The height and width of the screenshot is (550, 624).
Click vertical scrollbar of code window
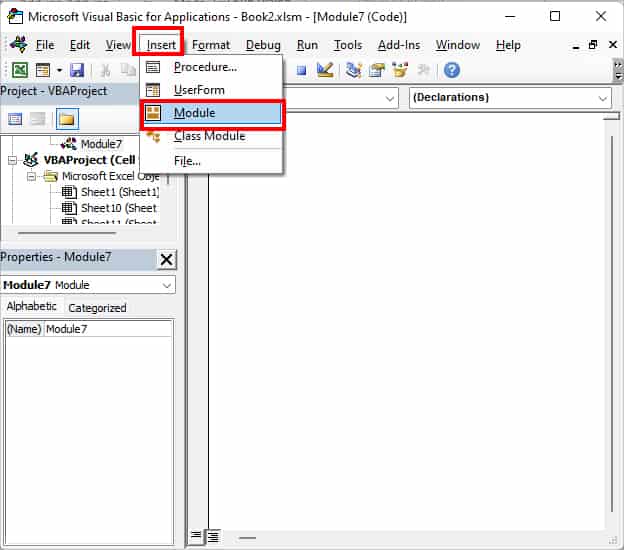pos(612,323)
